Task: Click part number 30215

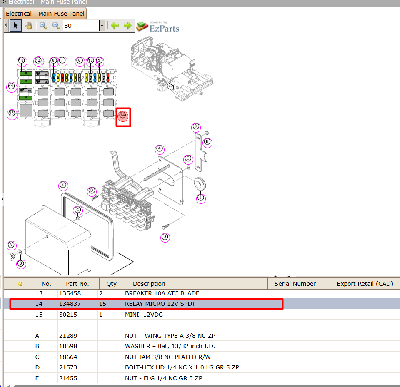Action: tap(68, 315)
